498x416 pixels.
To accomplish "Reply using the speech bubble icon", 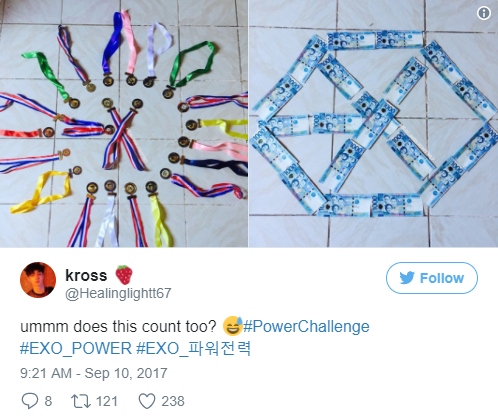I will [30, 401].
